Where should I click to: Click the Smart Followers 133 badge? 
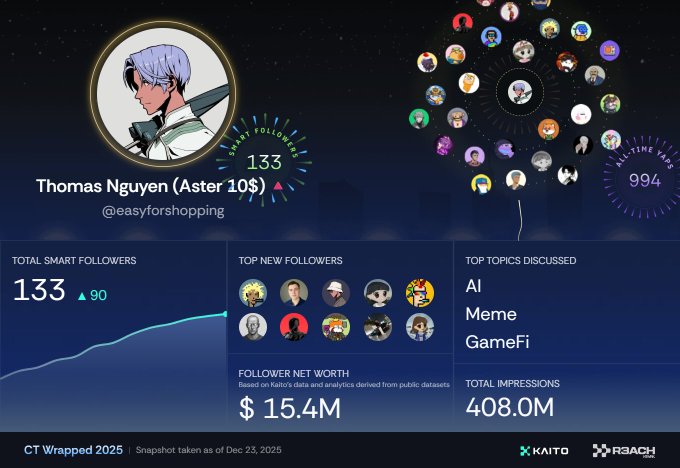264,160
